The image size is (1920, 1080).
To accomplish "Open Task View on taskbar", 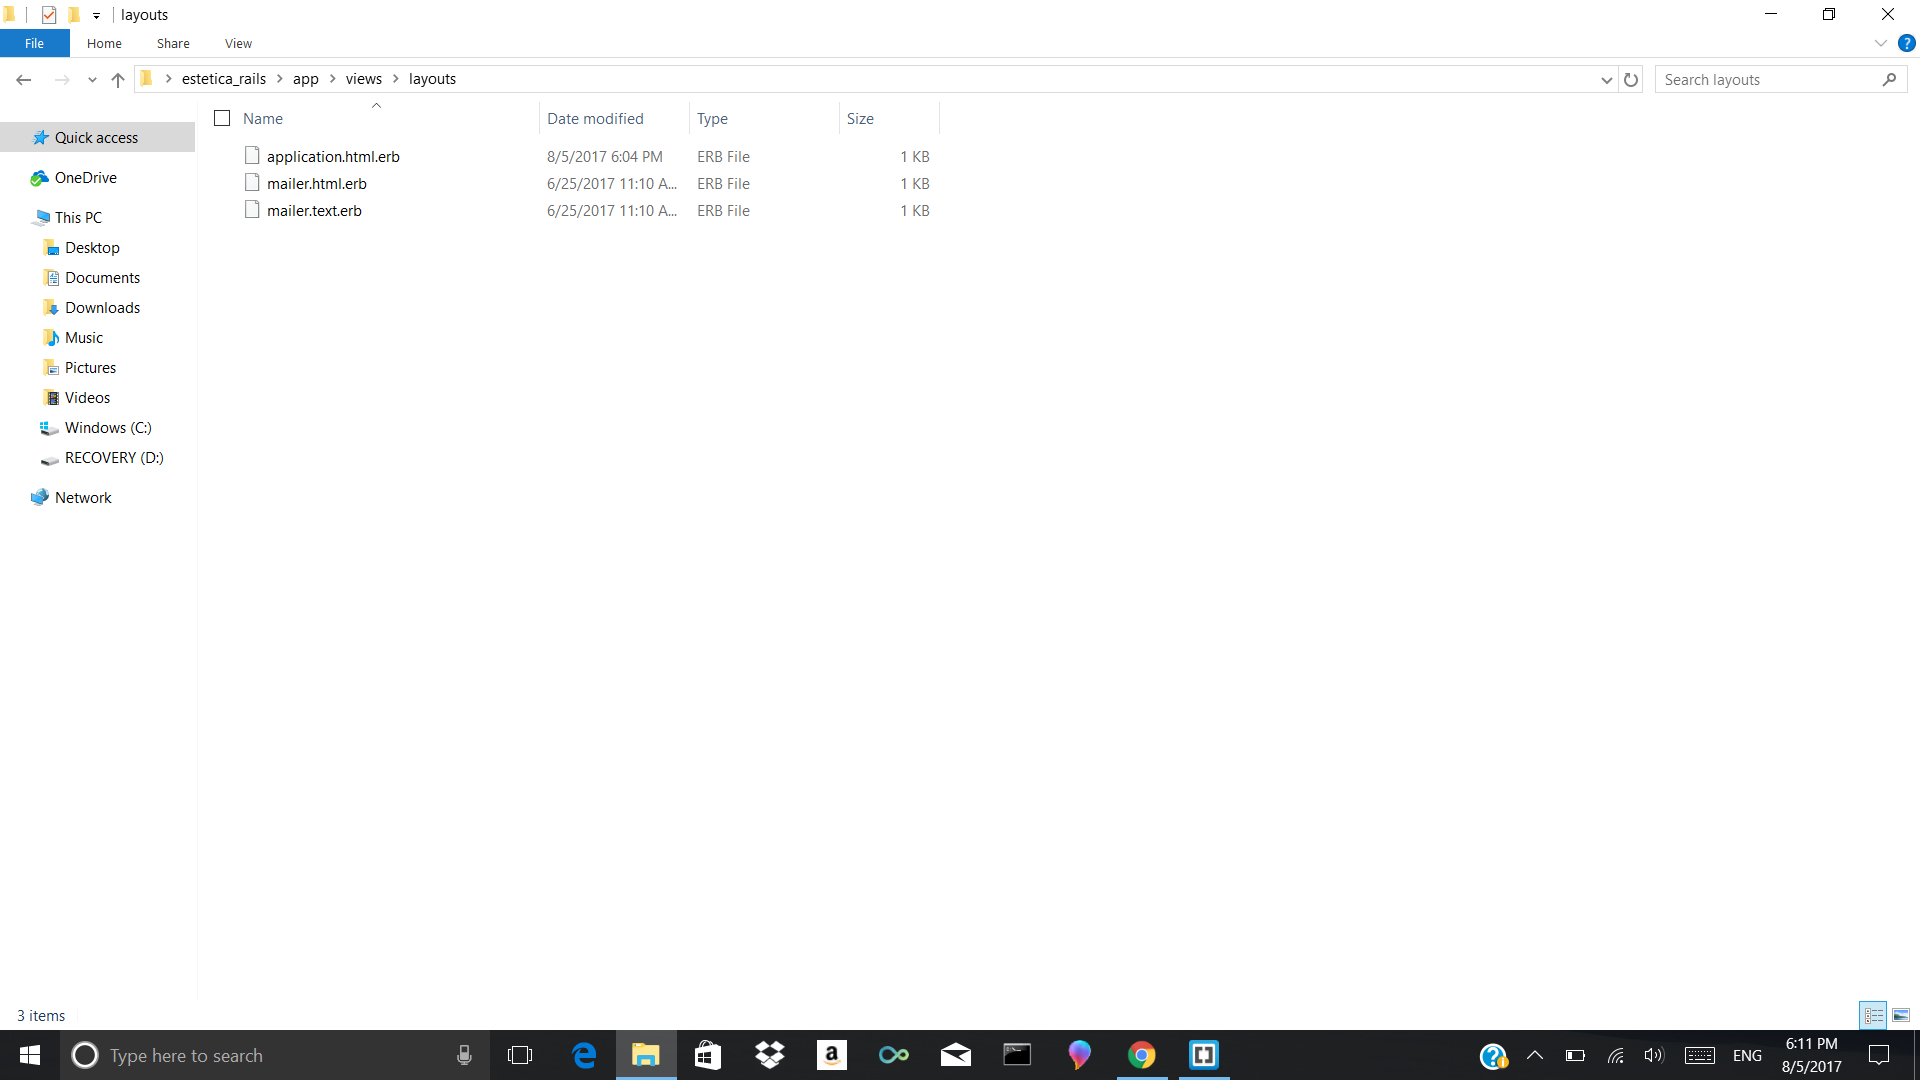I will [520, 1055].
